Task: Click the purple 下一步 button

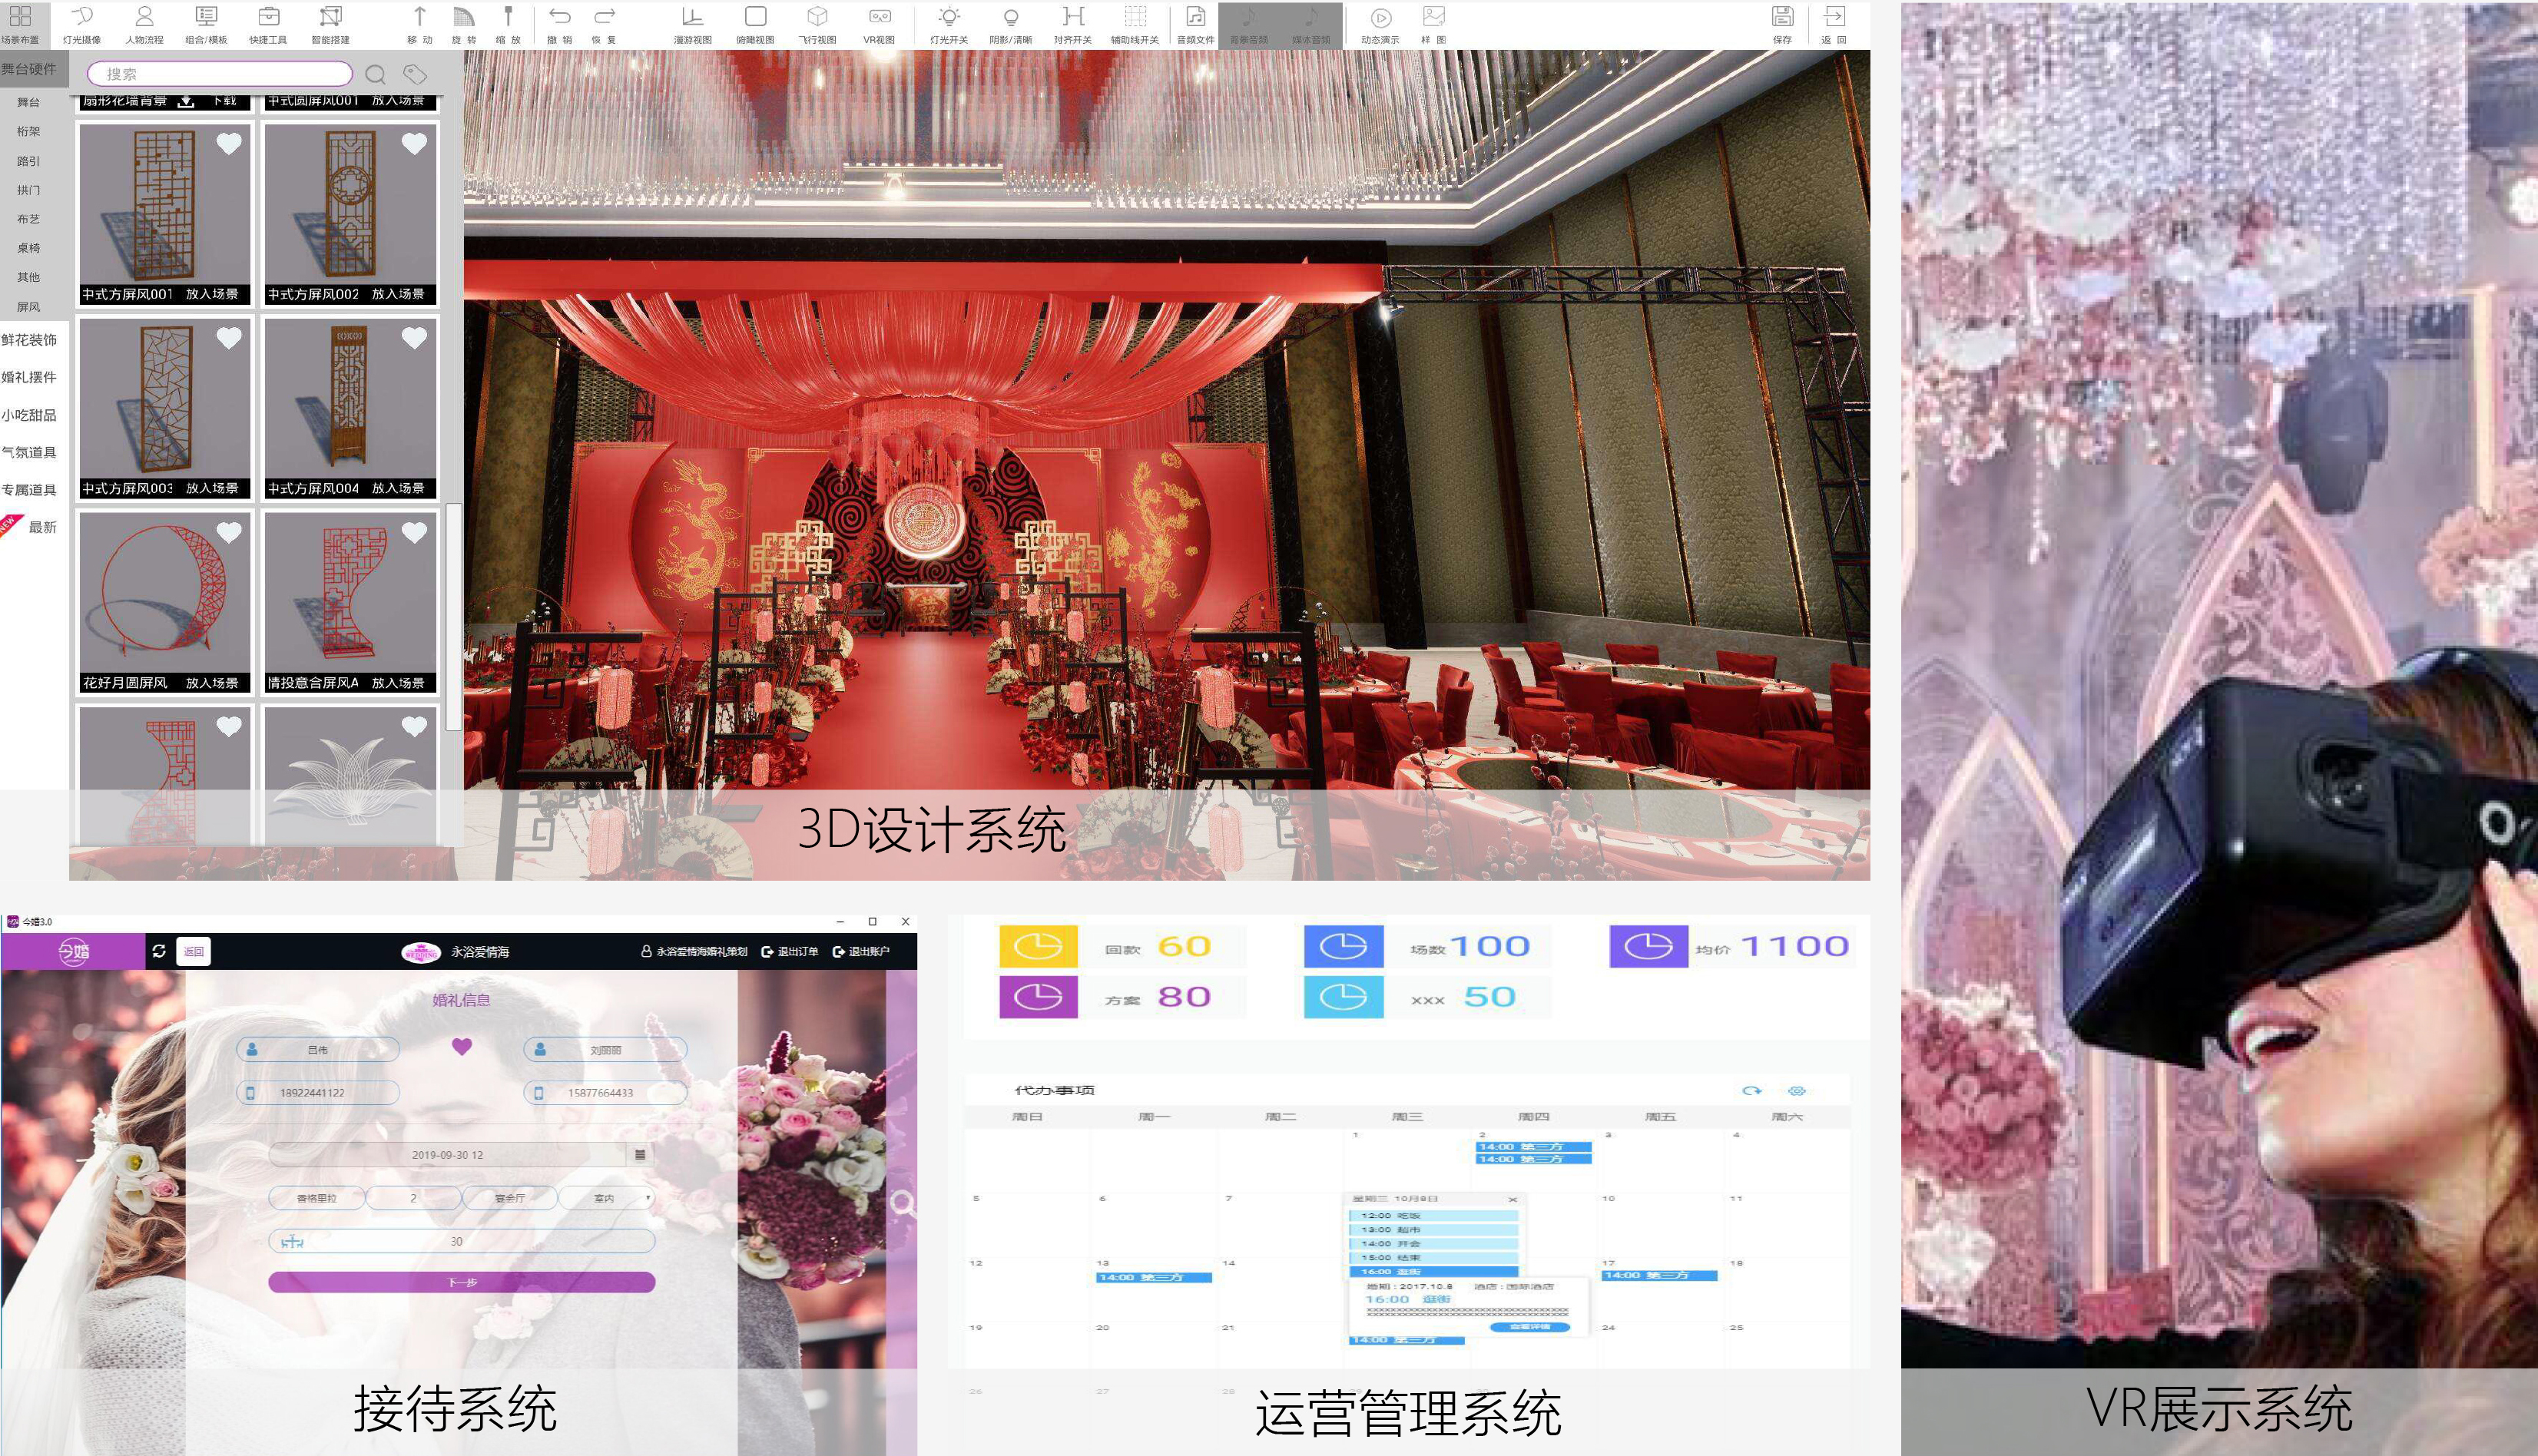Action: pos(462,1282)
